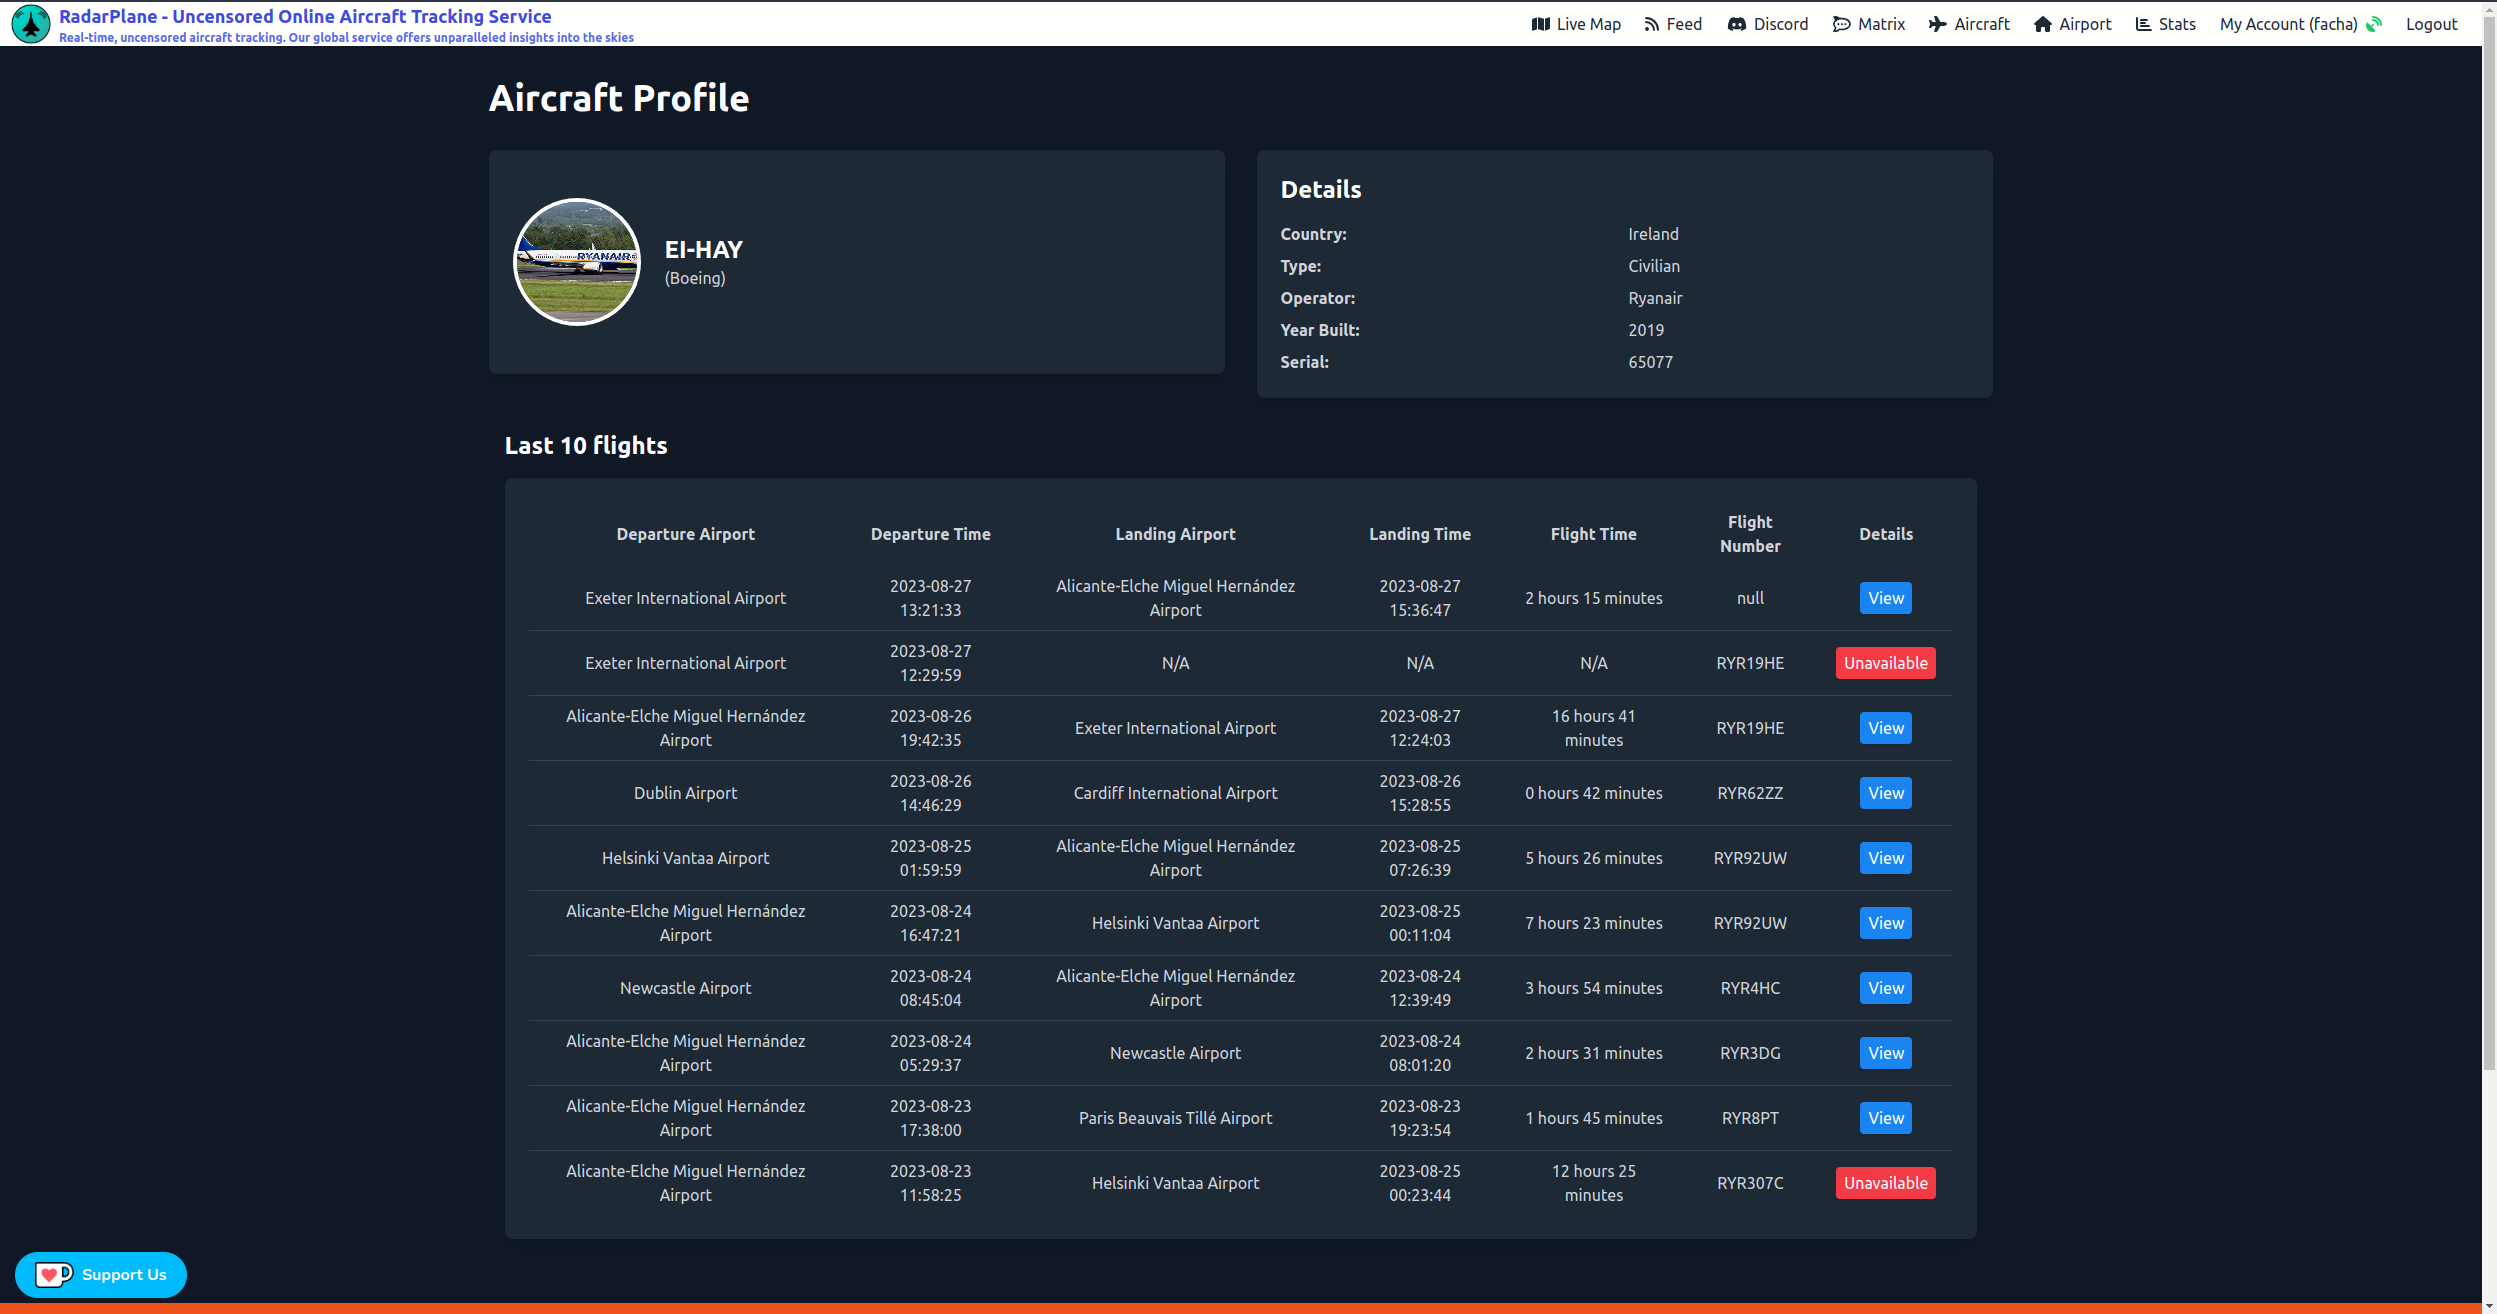The width and height of the screenshot is (2497, 1314).
Task: View details for flight RYR8PT
Action: tap(1885, 1118)
